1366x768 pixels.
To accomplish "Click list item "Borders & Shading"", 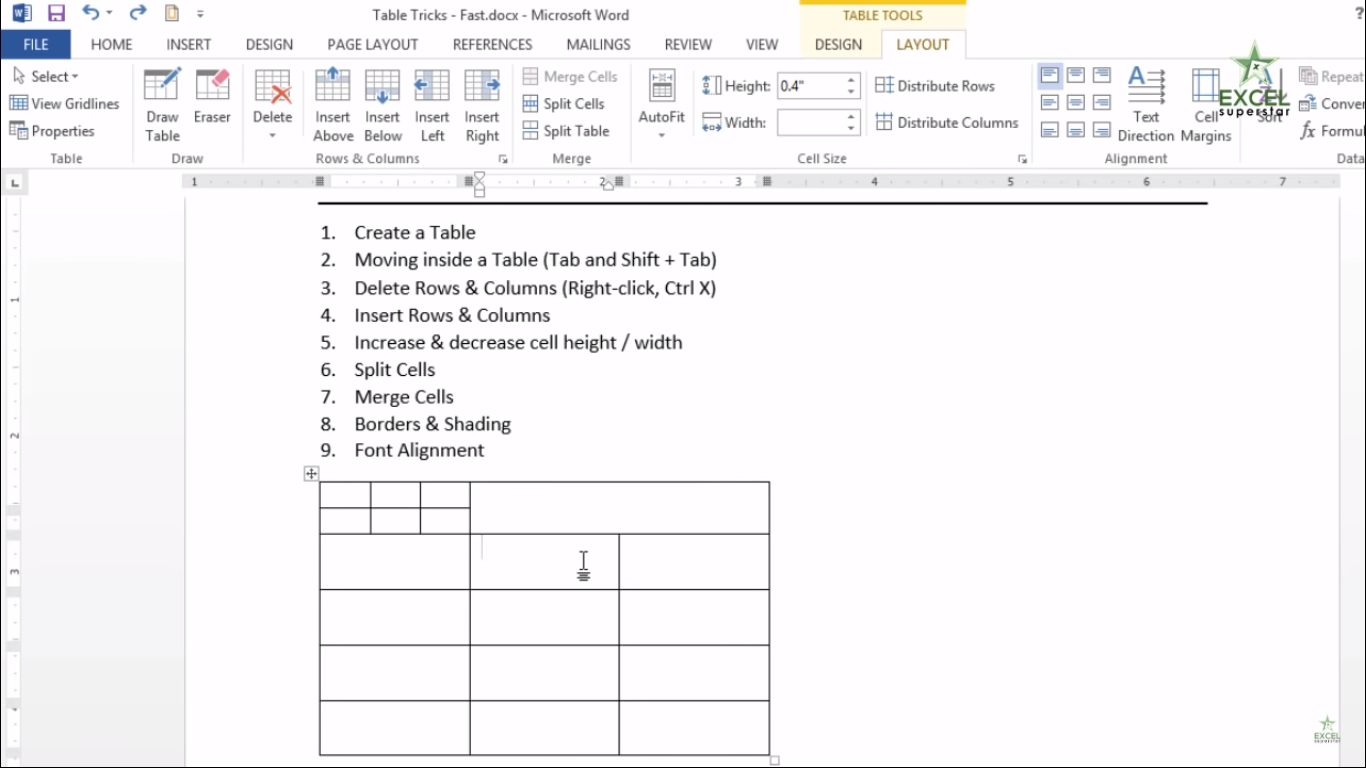I will [x=432, y=424].
